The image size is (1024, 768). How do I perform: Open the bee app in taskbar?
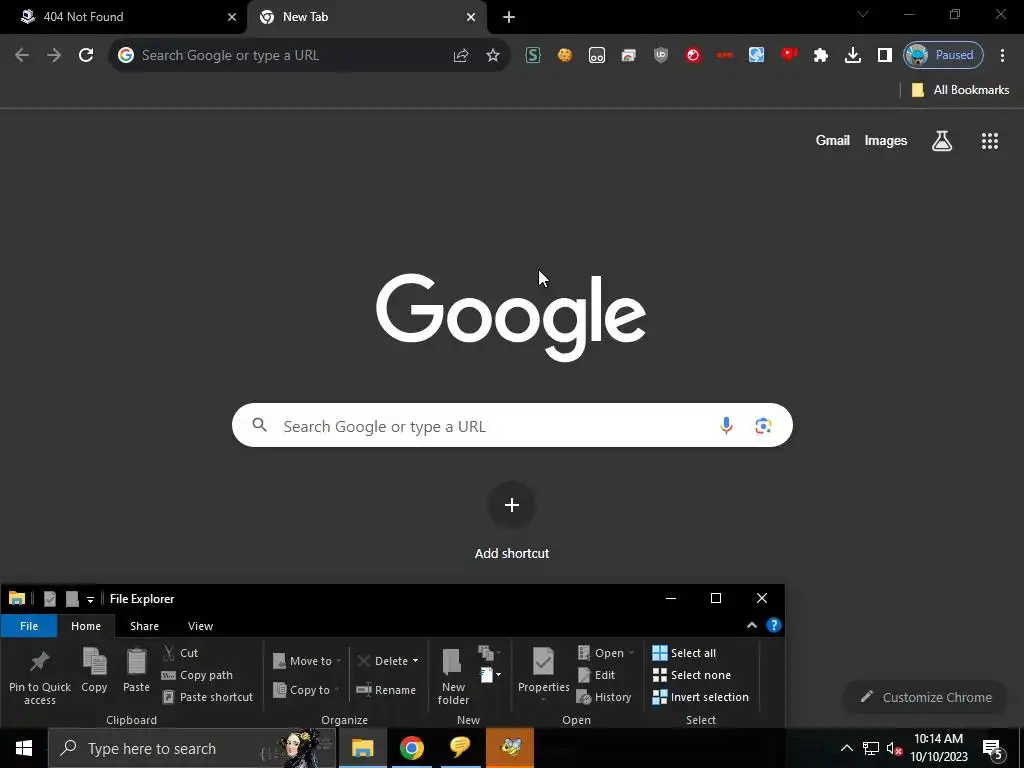click(x=510, y=748)
